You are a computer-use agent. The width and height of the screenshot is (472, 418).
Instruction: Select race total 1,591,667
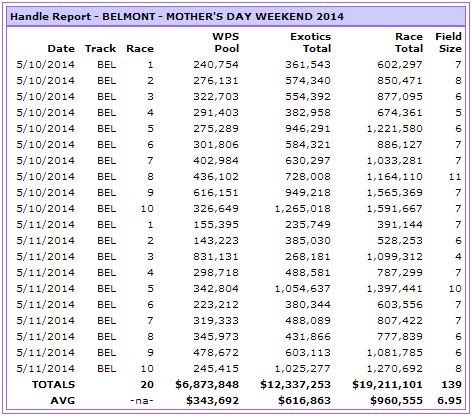pyautogui.click(x=395, y=209)
